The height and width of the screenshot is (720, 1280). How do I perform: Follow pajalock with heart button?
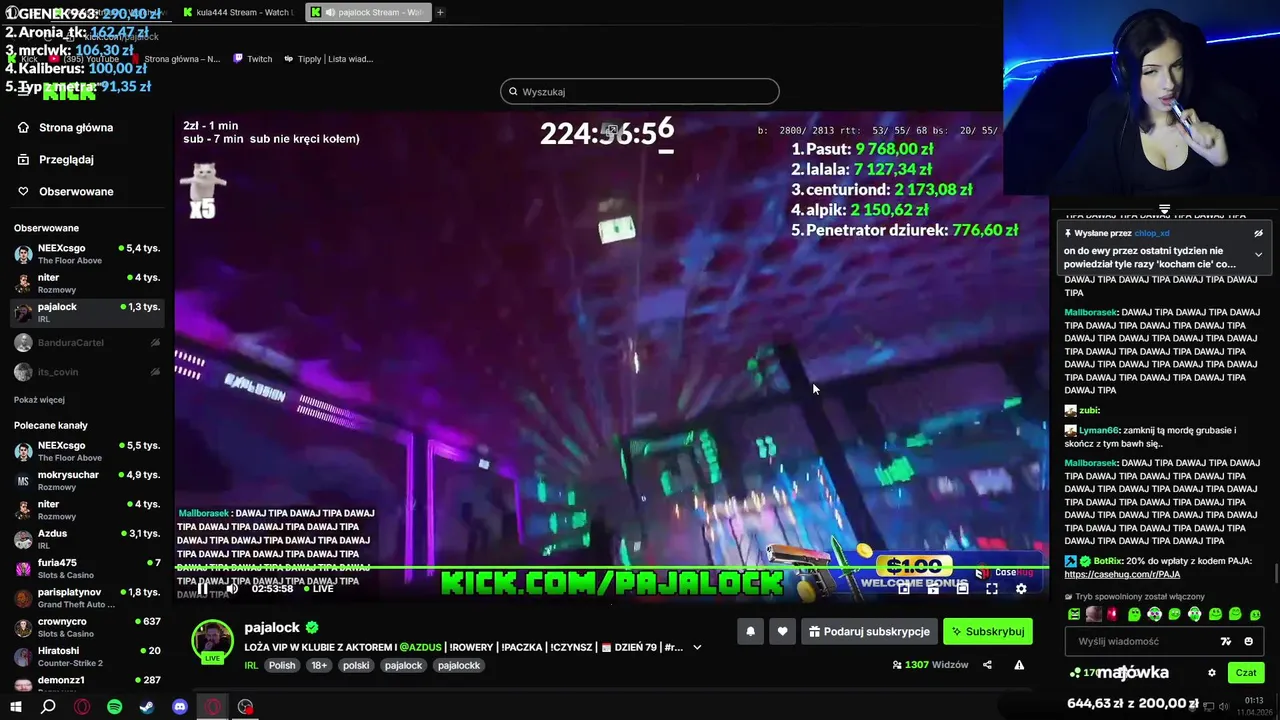tap(783, 632)
